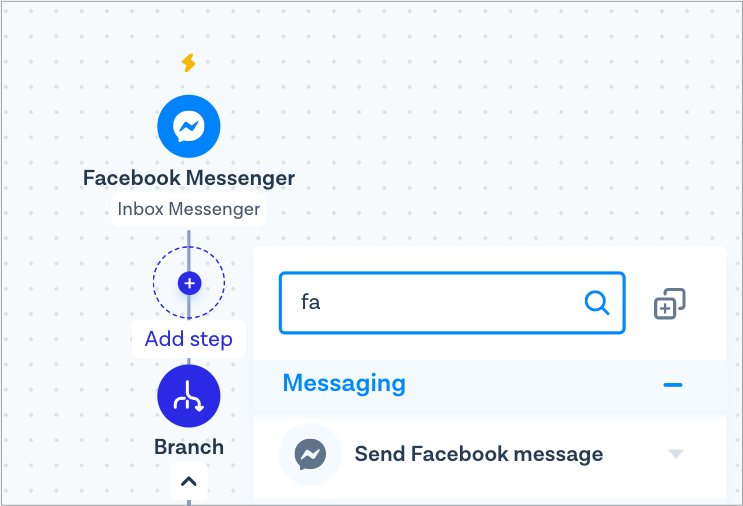Click the Facebook Messenger node title
Screen dimensions: 743x506
click(189, 178)
